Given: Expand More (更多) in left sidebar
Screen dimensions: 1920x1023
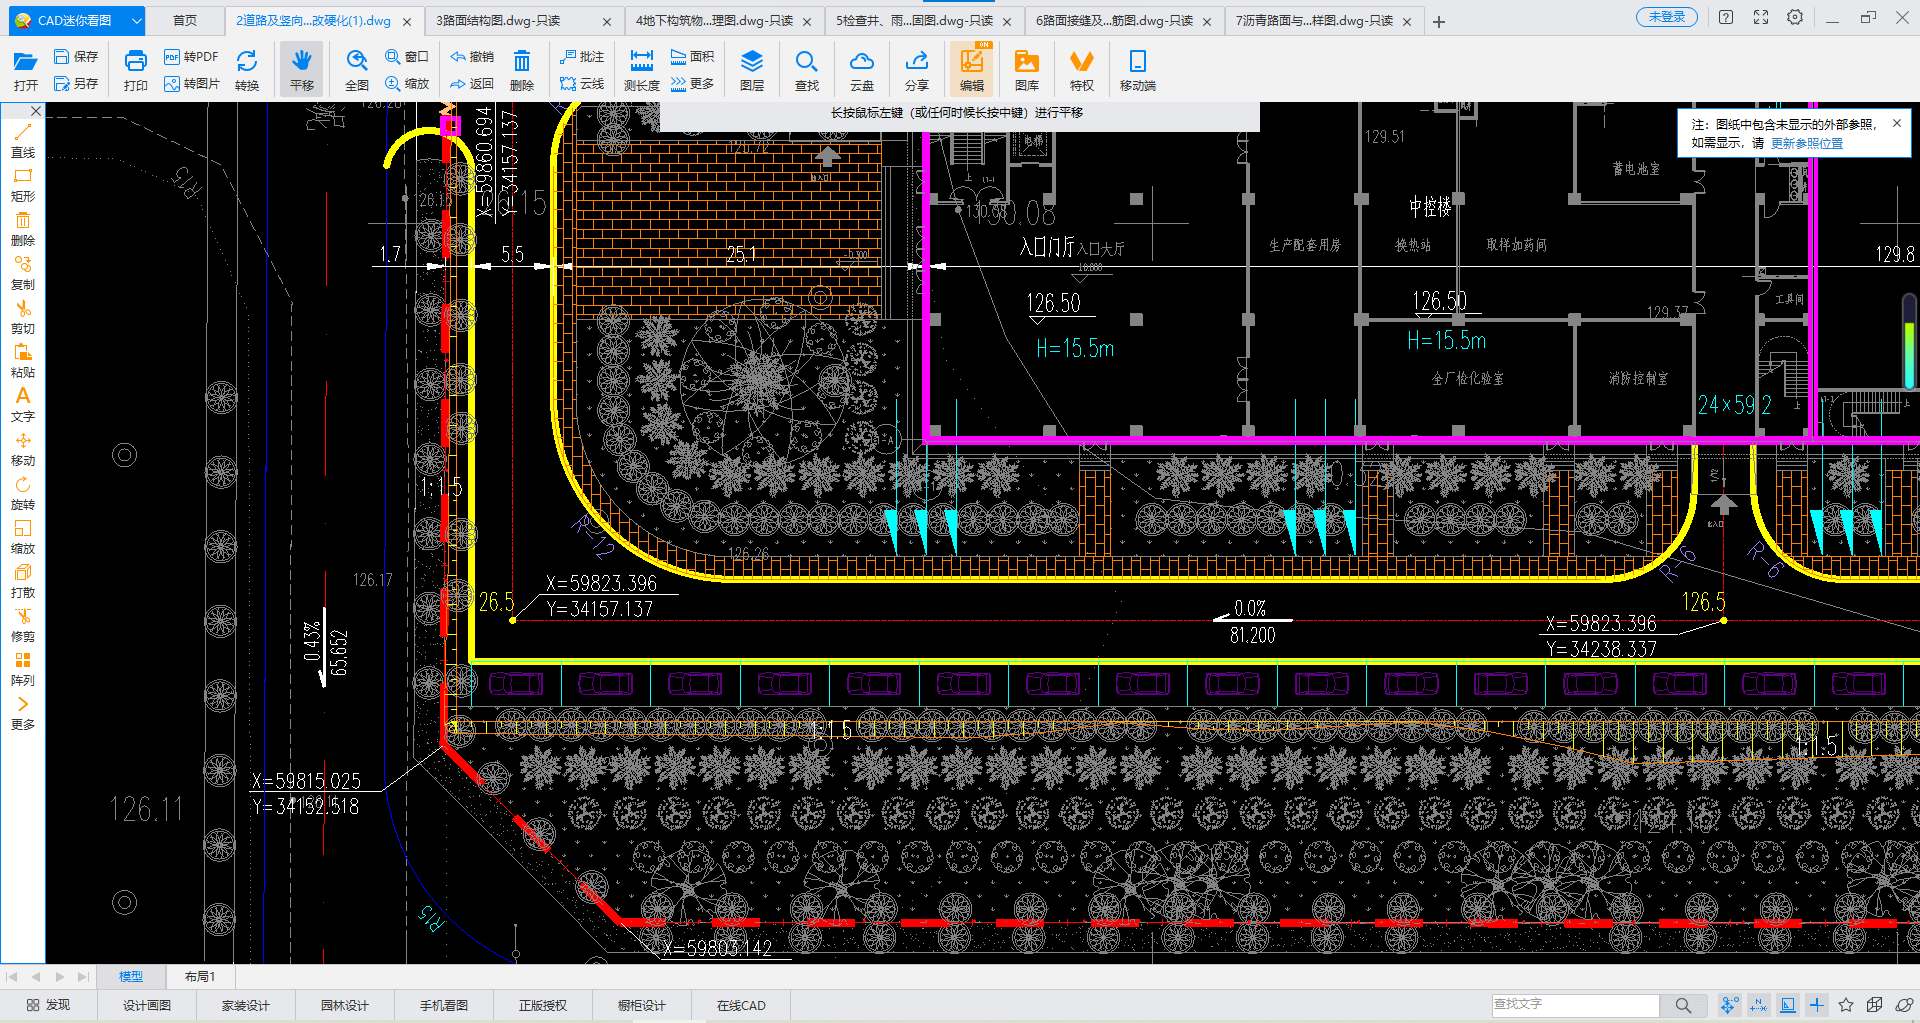Looking at the screenshot, I should (x=23, y=713).
